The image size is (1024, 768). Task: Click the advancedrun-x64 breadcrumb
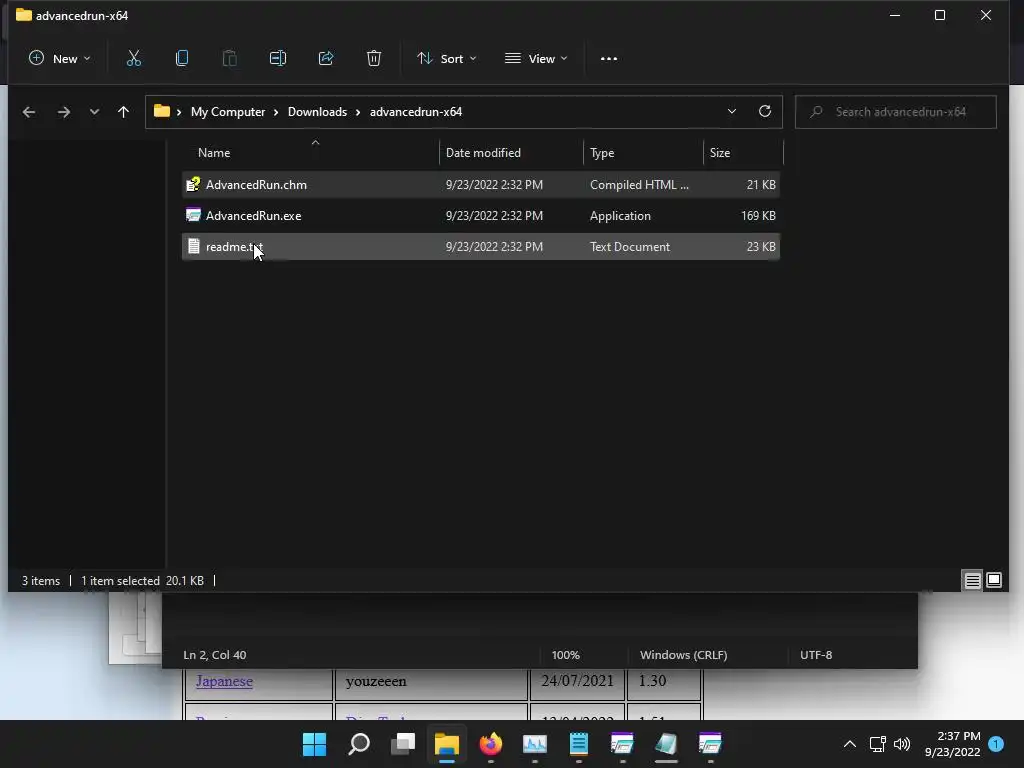[416, 112]
